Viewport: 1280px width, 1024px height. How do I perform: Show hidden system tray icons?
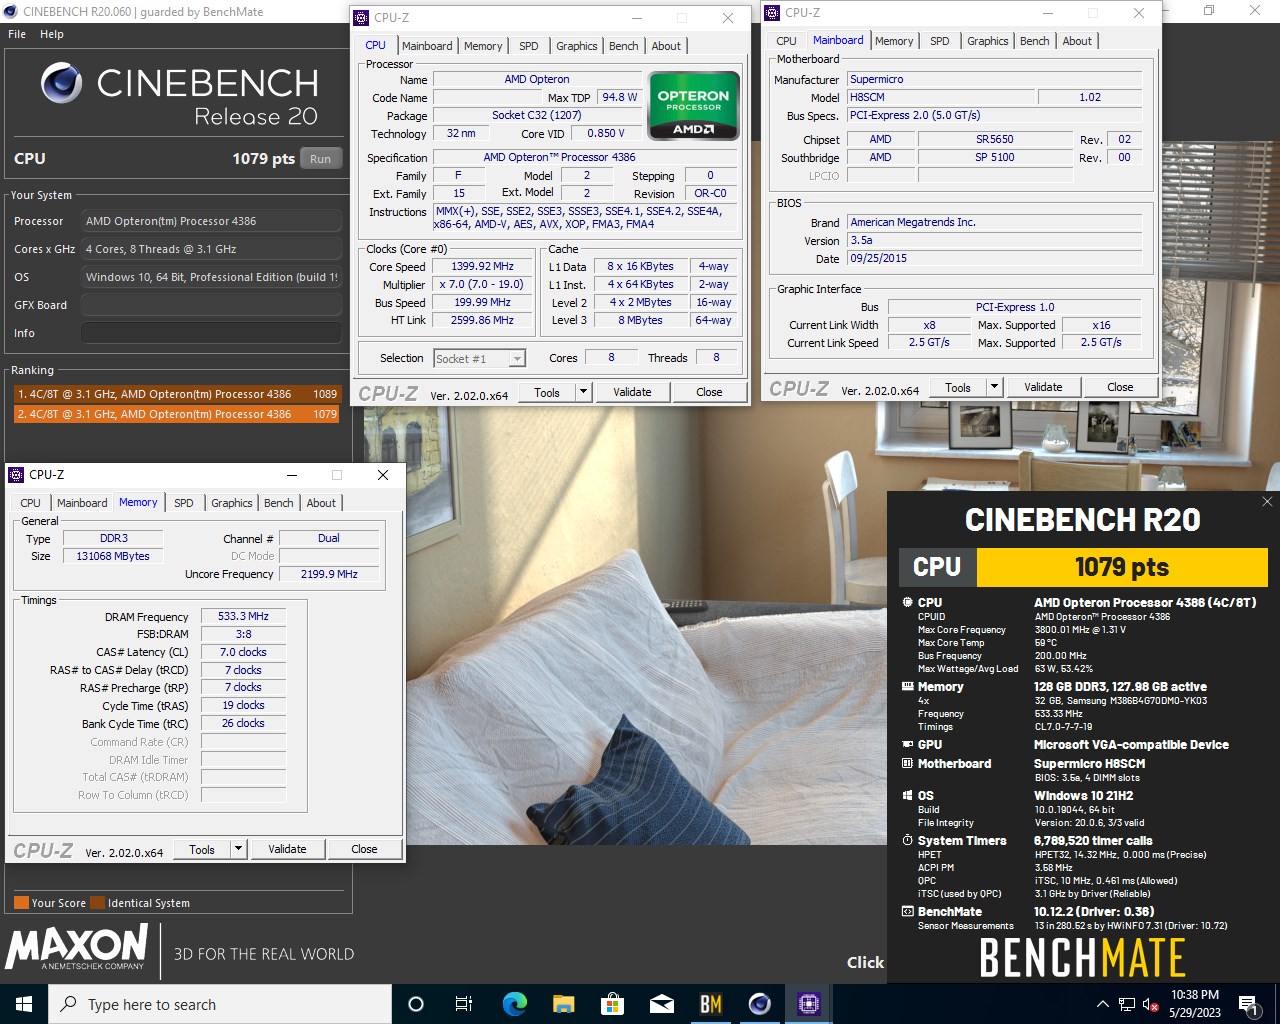[1102, 1004]
